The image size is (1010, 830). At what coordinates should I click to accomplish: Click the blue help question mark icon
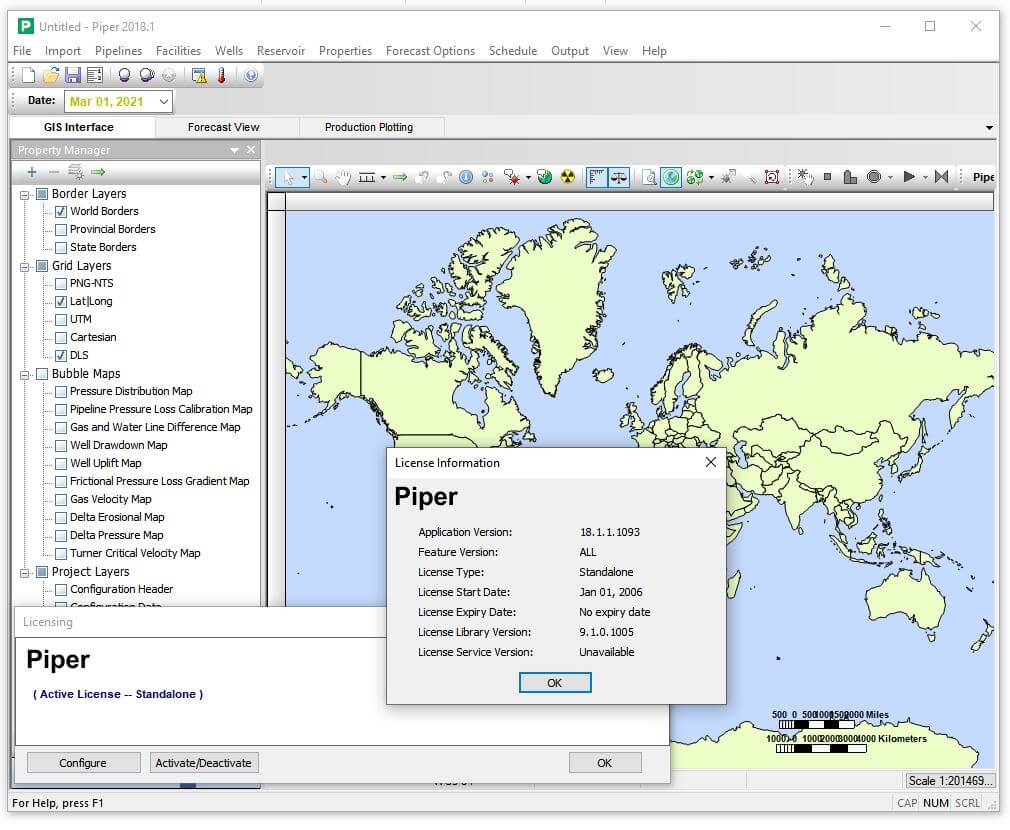point(251,75)
